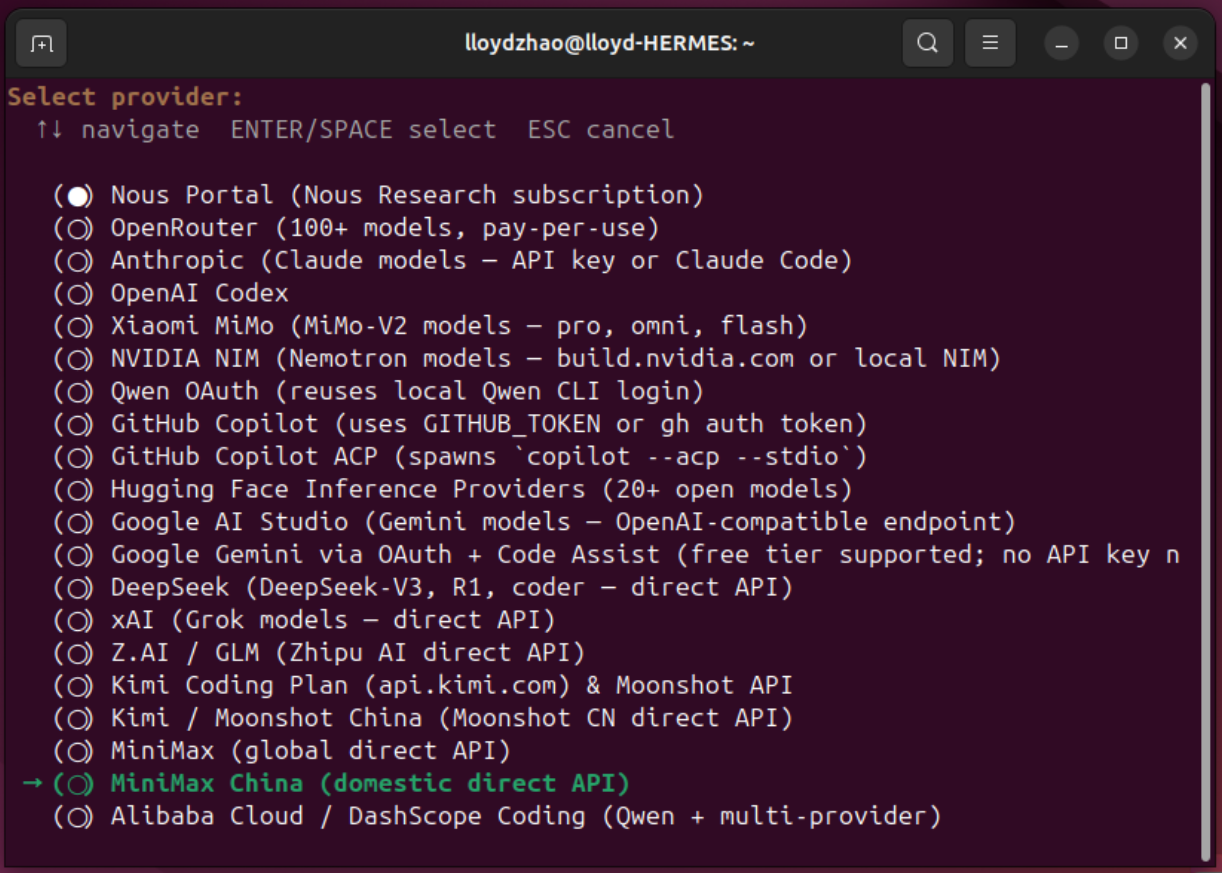Open a new terminal tab
This screenshot has height=873, width=1222.
click(x=41, y=44)
